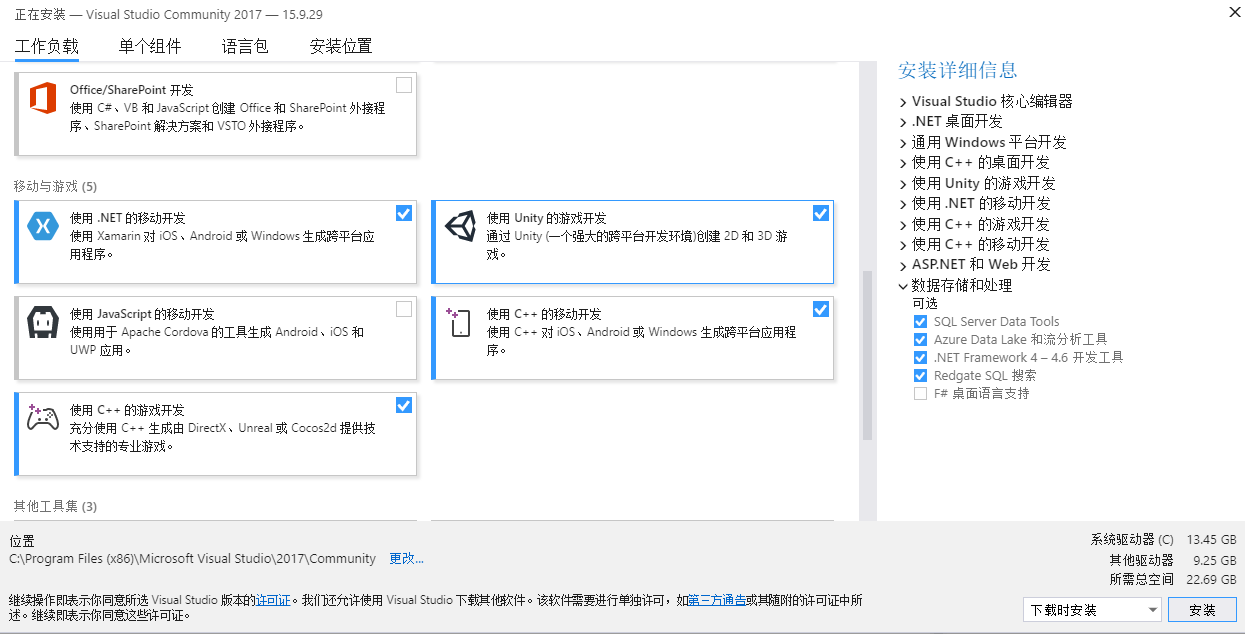Collapse the 数据存储和处理 details section
Screen dimensions: 1245x634
pos(903,286)
